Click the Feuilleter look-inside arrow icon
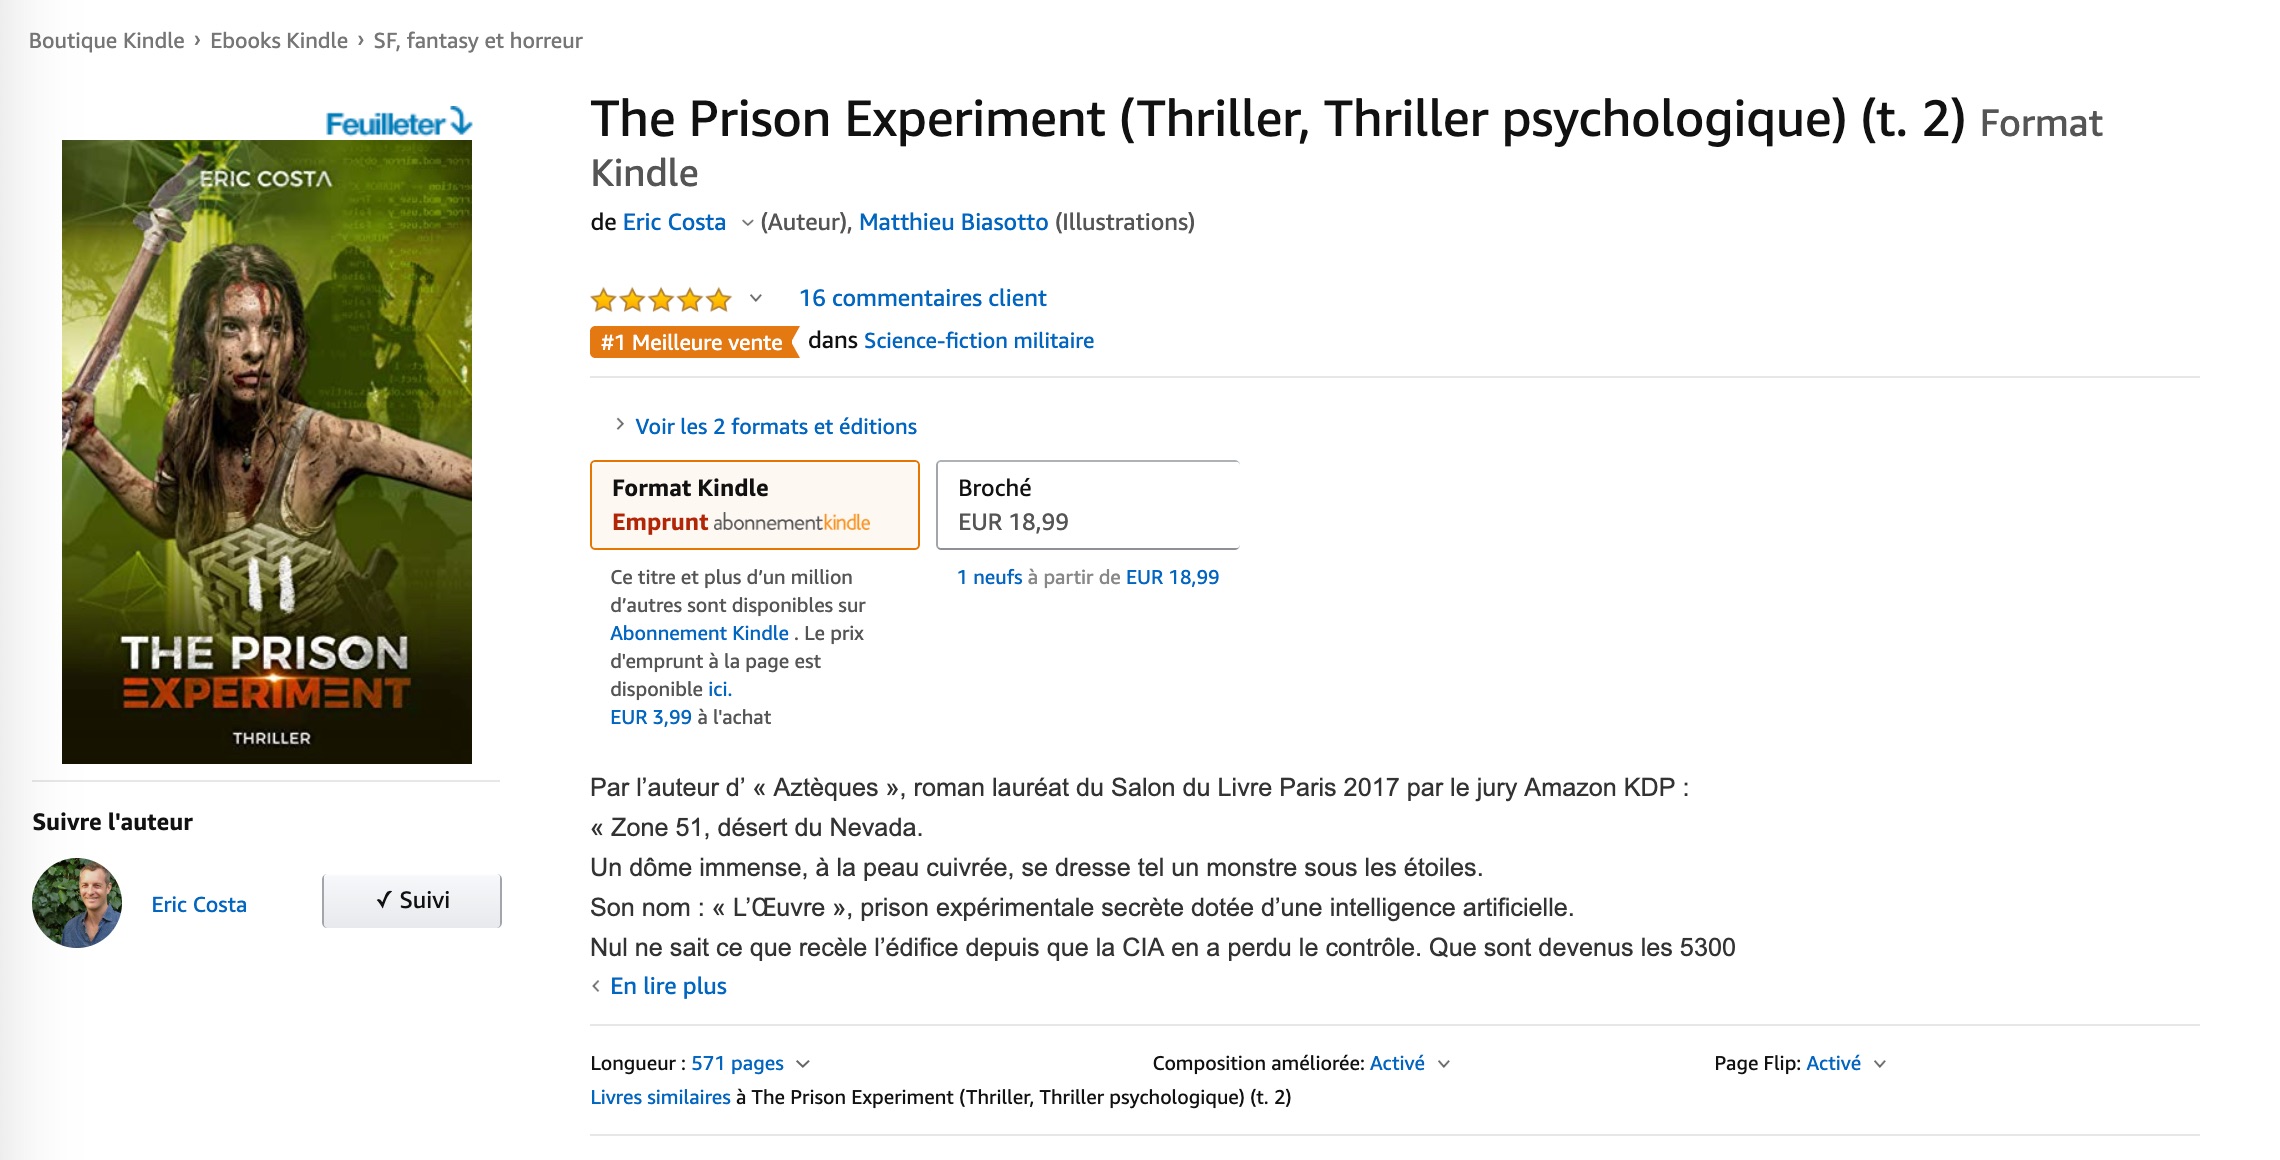 tap(460, 121)
